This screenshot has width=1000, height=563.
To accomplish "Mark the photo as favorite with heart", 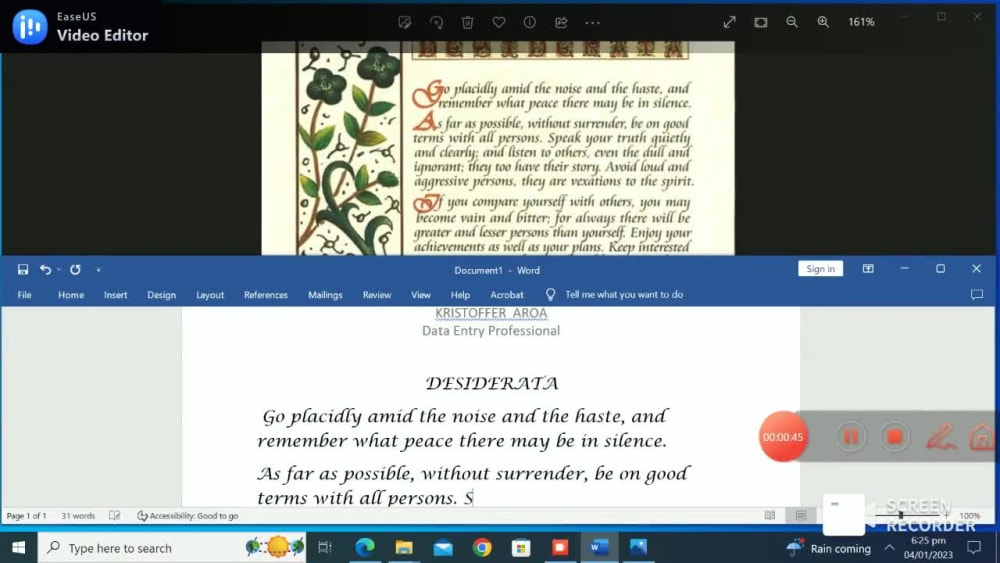I will click(x=499, y=22).
